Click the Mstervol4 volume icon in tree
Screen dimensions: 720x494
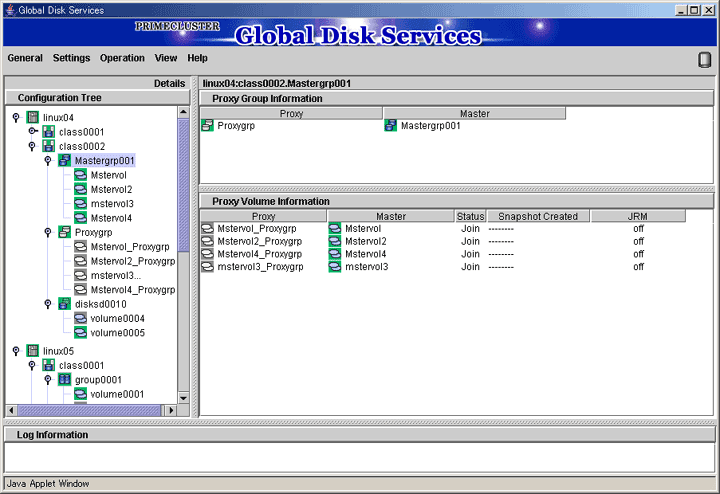80,218
